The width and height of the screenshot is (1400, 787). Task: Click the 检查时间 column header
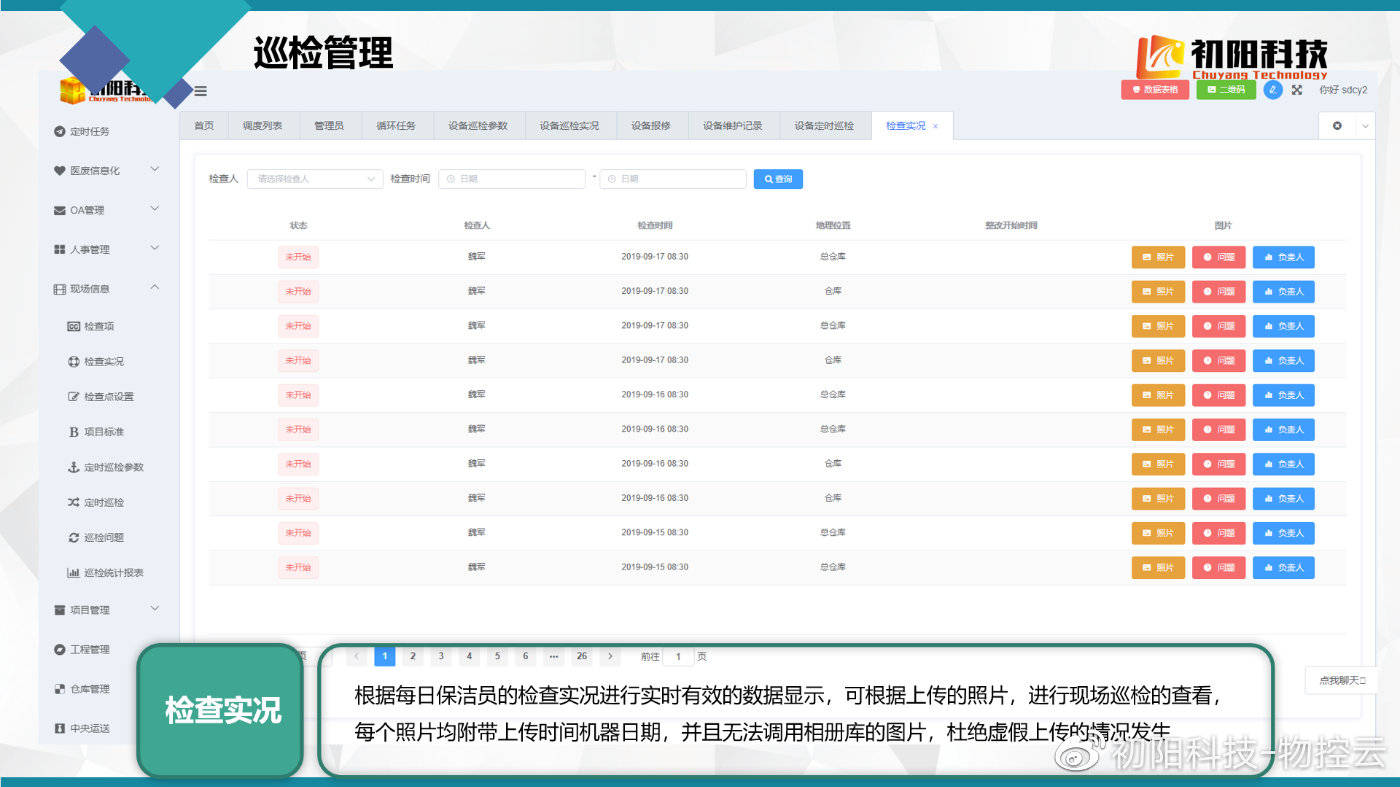[x=655, y=225]
